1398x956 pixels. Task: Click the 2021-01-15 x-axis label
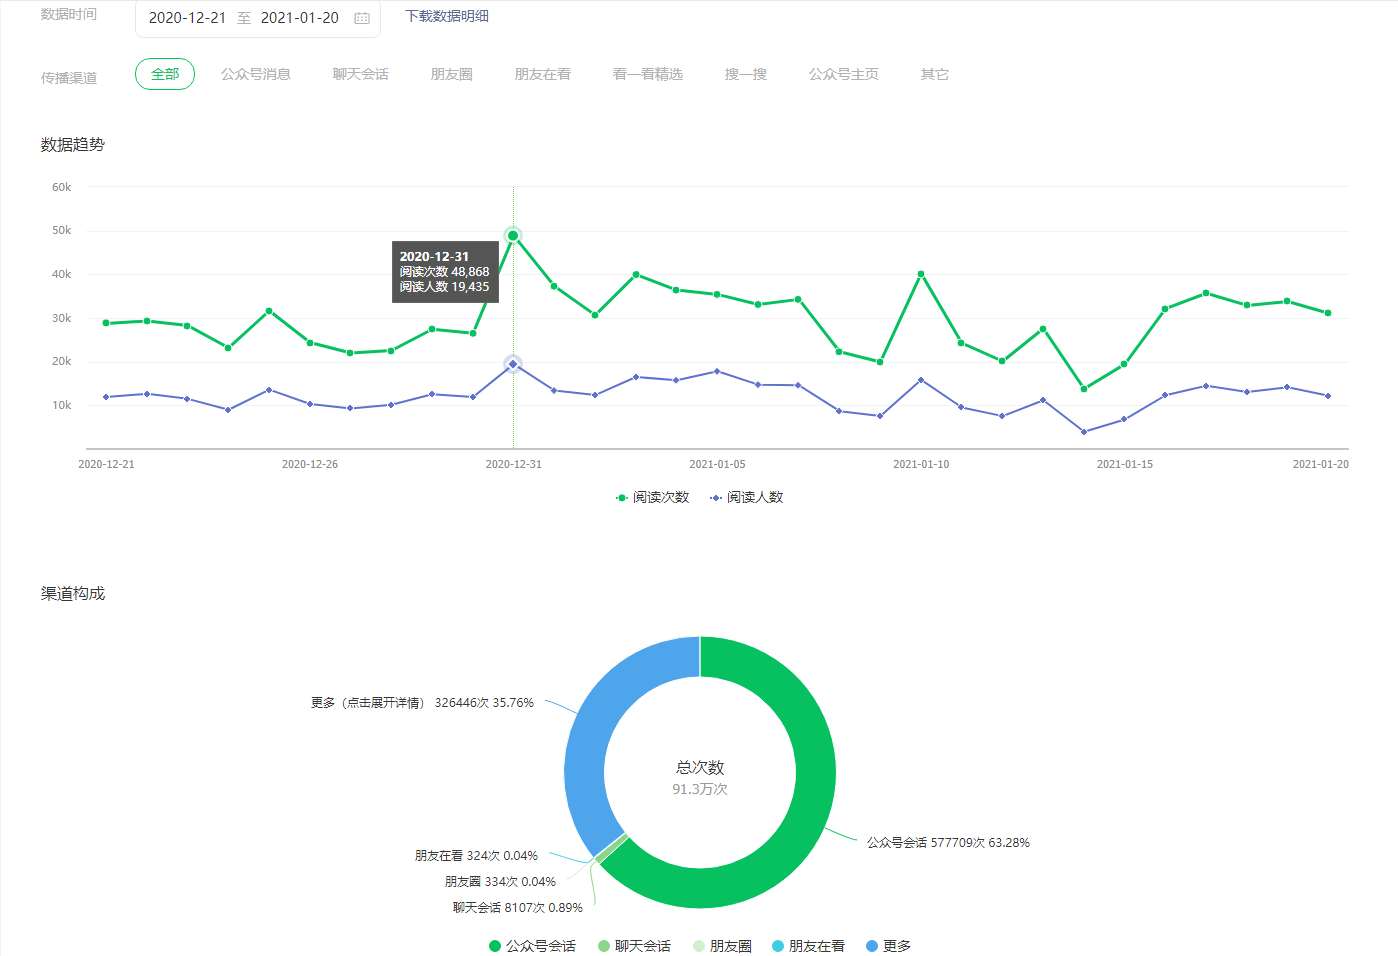click(1125, 464)
